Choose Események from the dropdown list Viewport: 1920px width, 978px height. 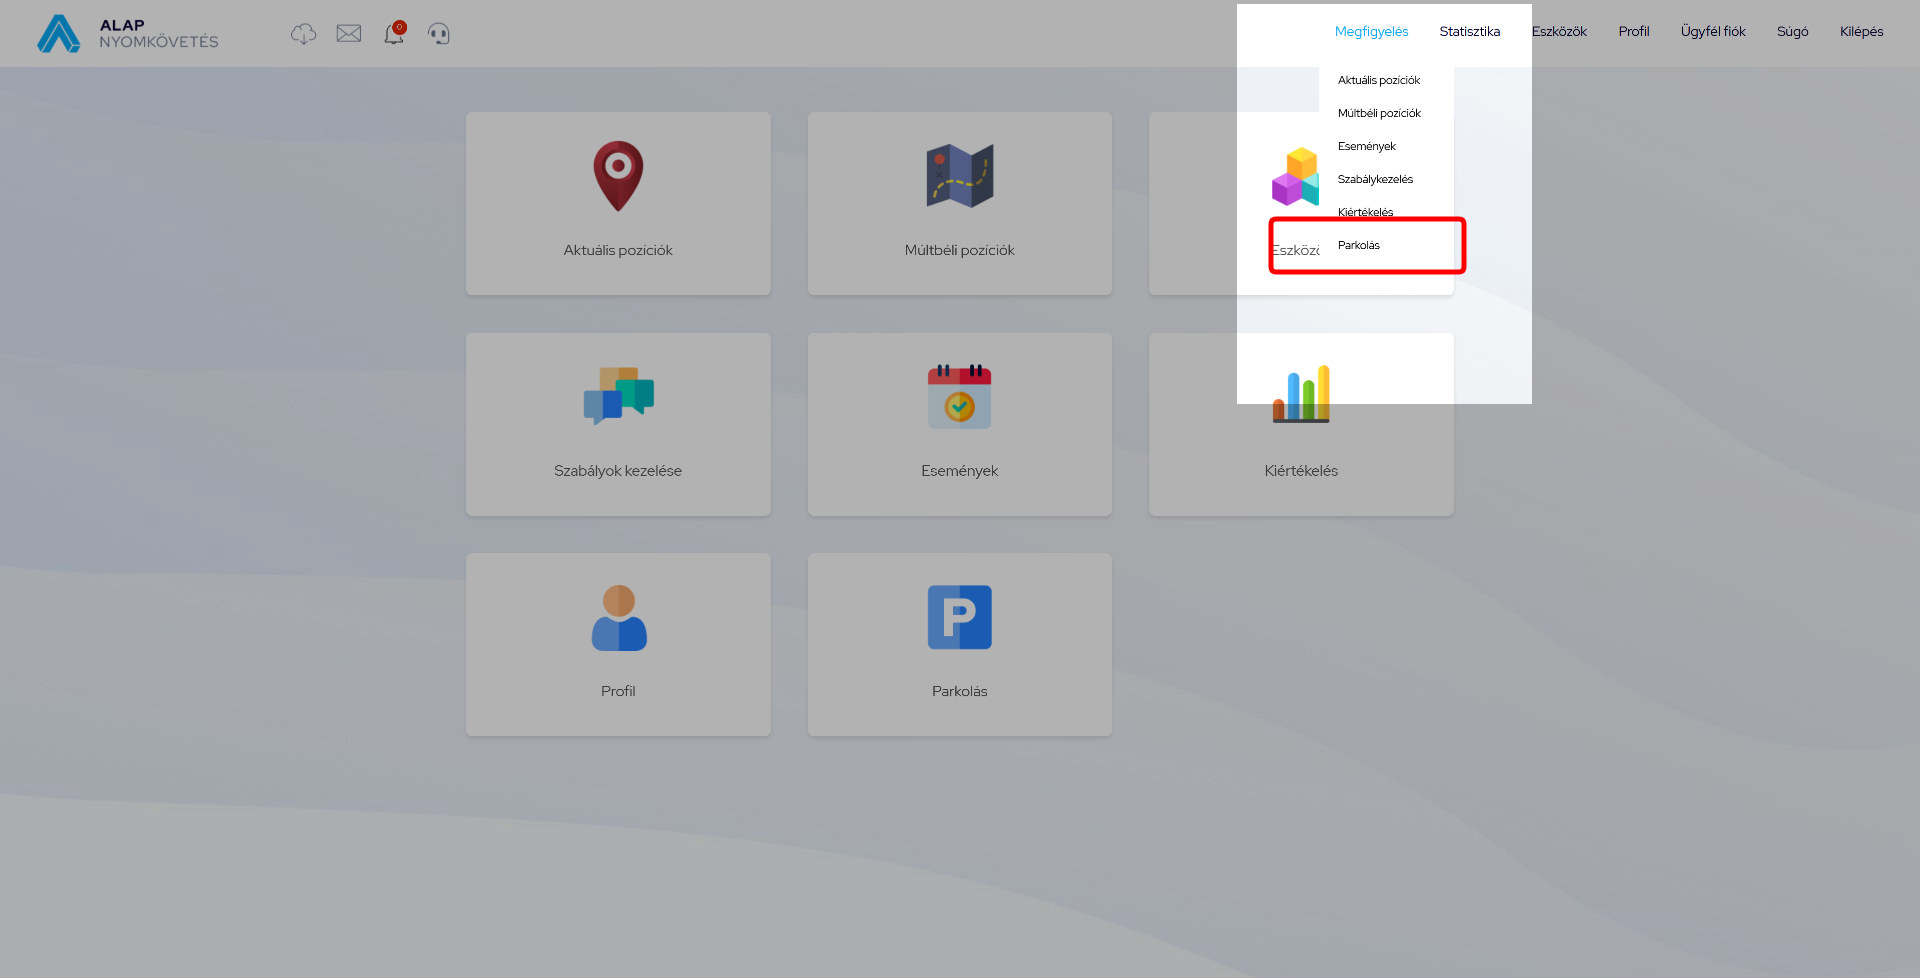(1366, 147)
